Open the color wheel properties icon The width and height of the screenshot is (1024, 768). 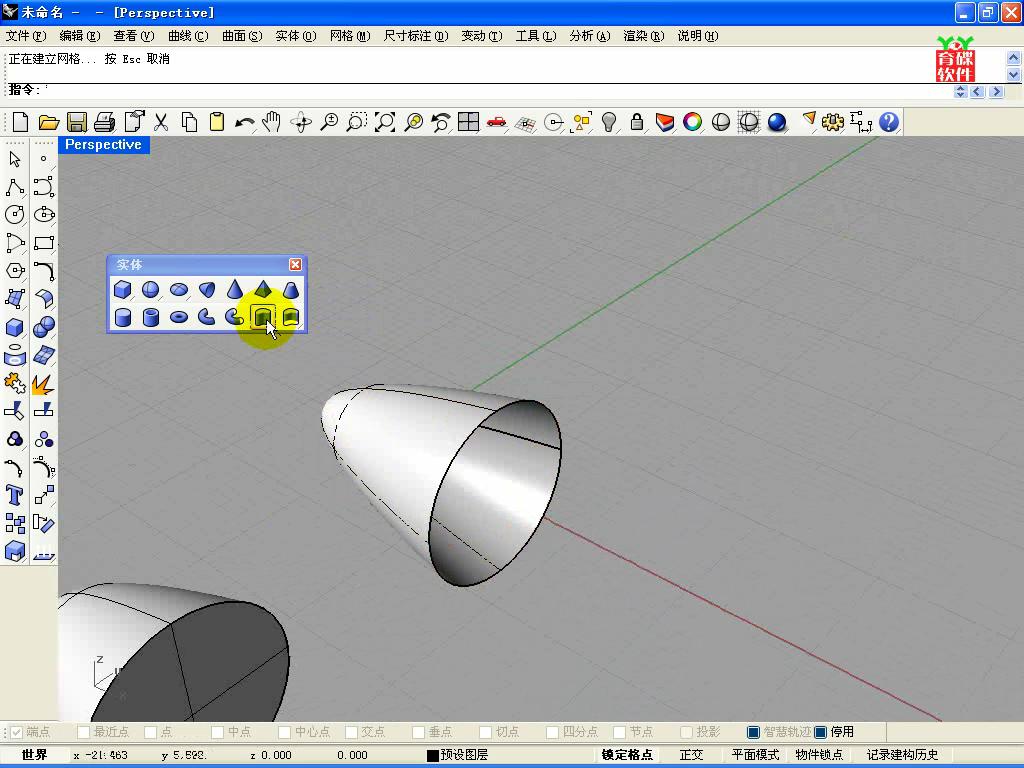pyautogui.click(x=692, y=122)
